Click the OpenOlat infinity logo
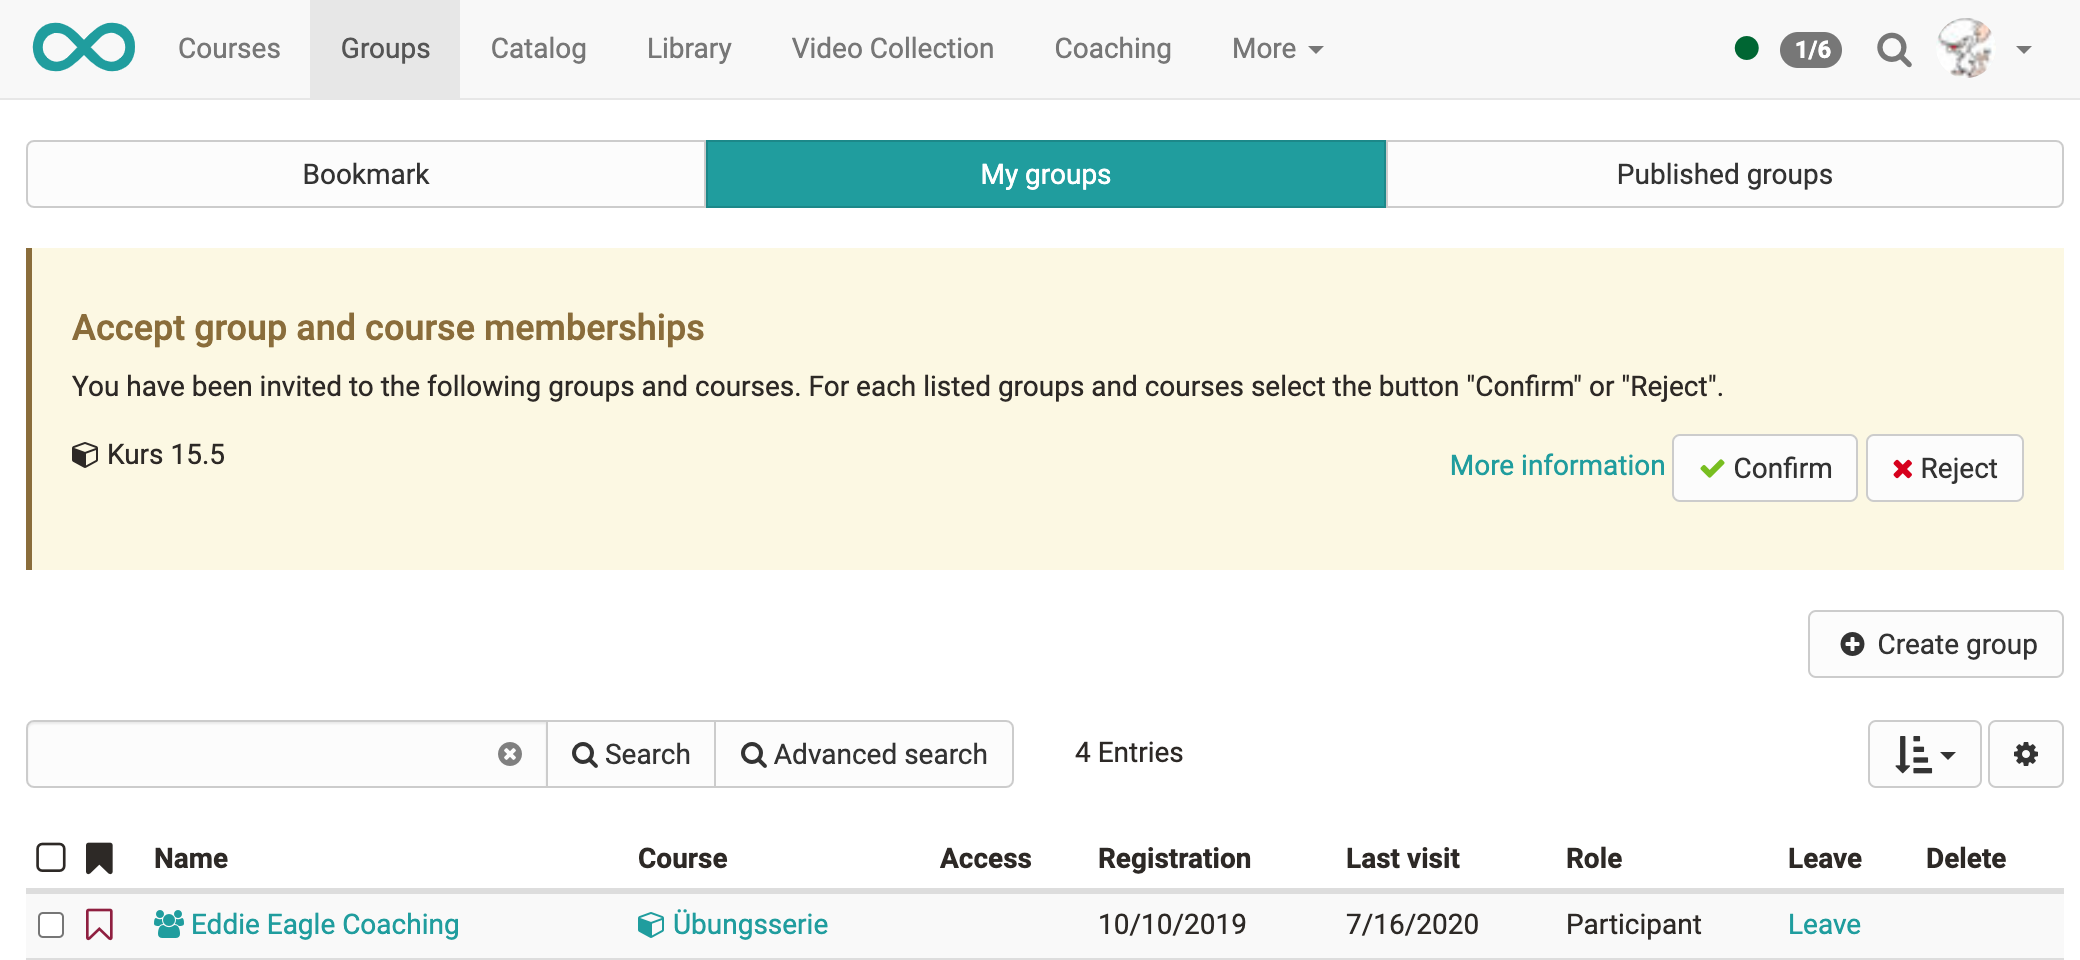Viewport: 2080px width, 960px height. pos(84,48)
